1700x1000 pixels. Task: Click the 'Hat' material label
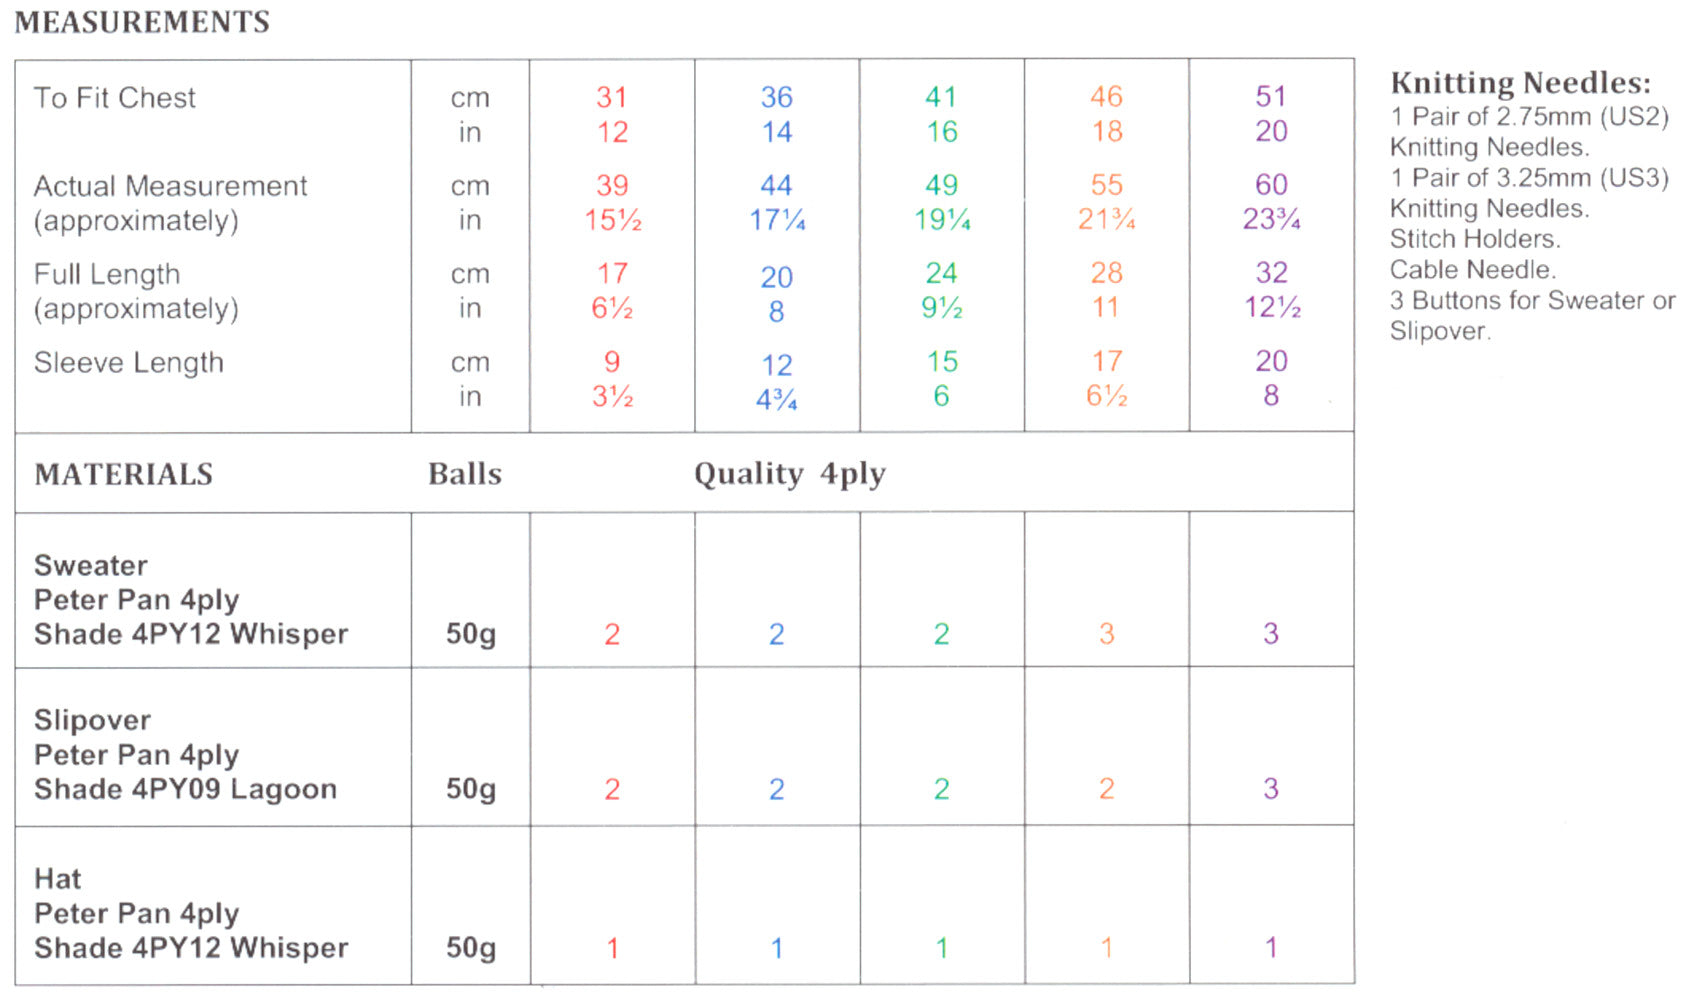pyautogui.click(x=58, y=879)
